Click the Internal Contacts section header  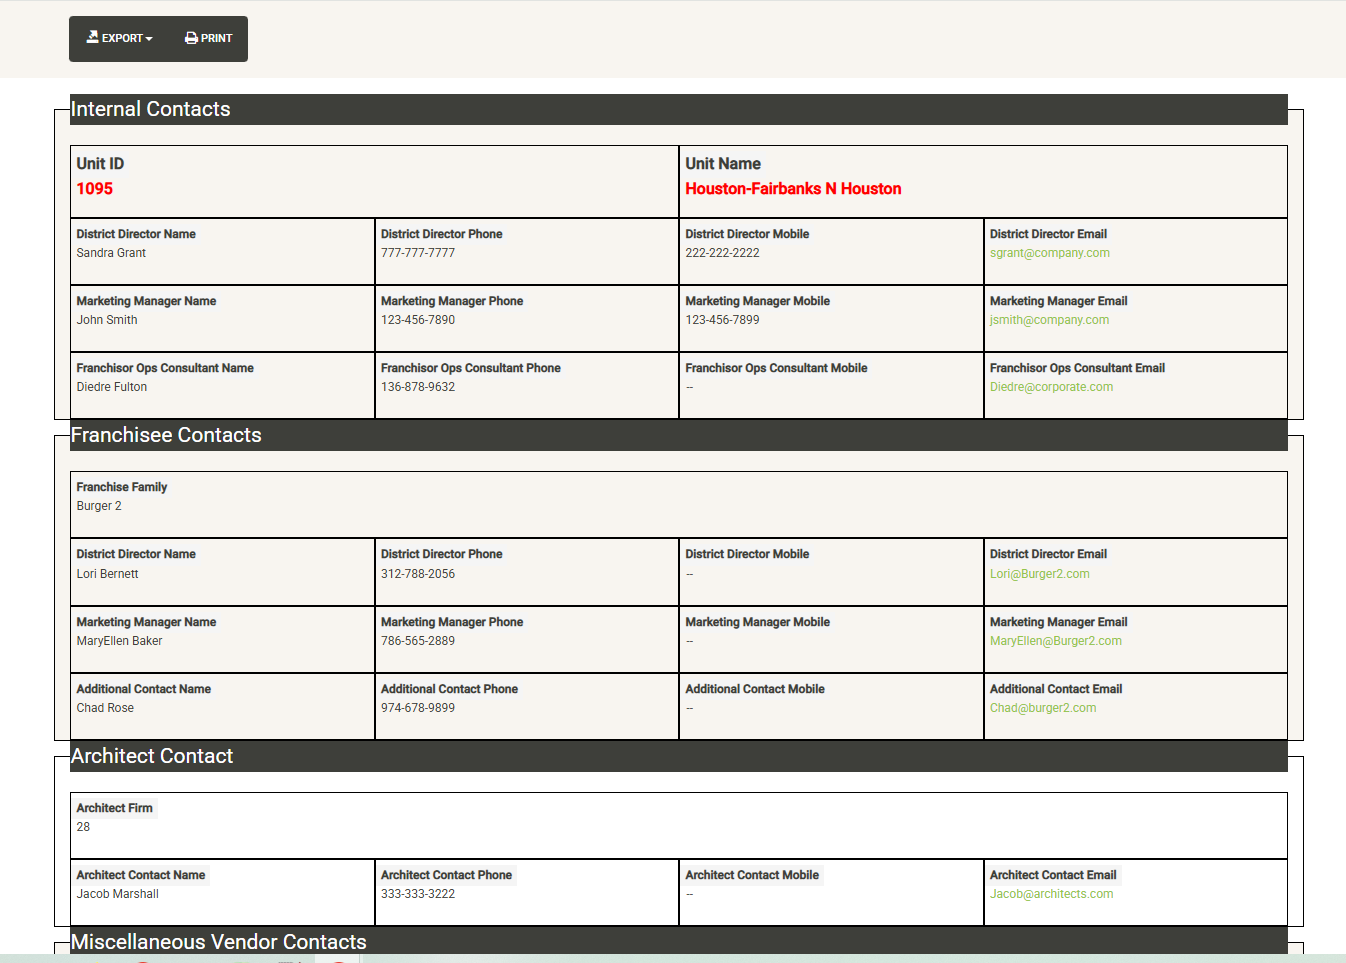coord(150,109)
